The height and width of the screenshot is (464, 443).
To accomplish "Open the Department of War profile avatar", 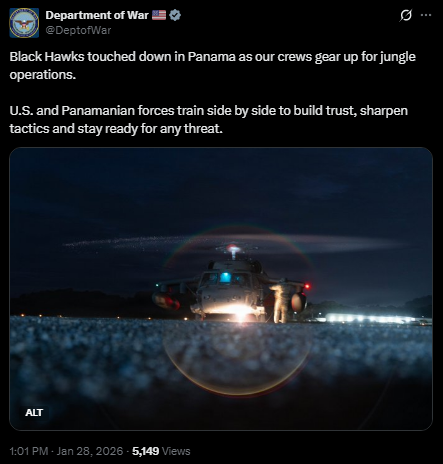I will click(x=24, y=23).
